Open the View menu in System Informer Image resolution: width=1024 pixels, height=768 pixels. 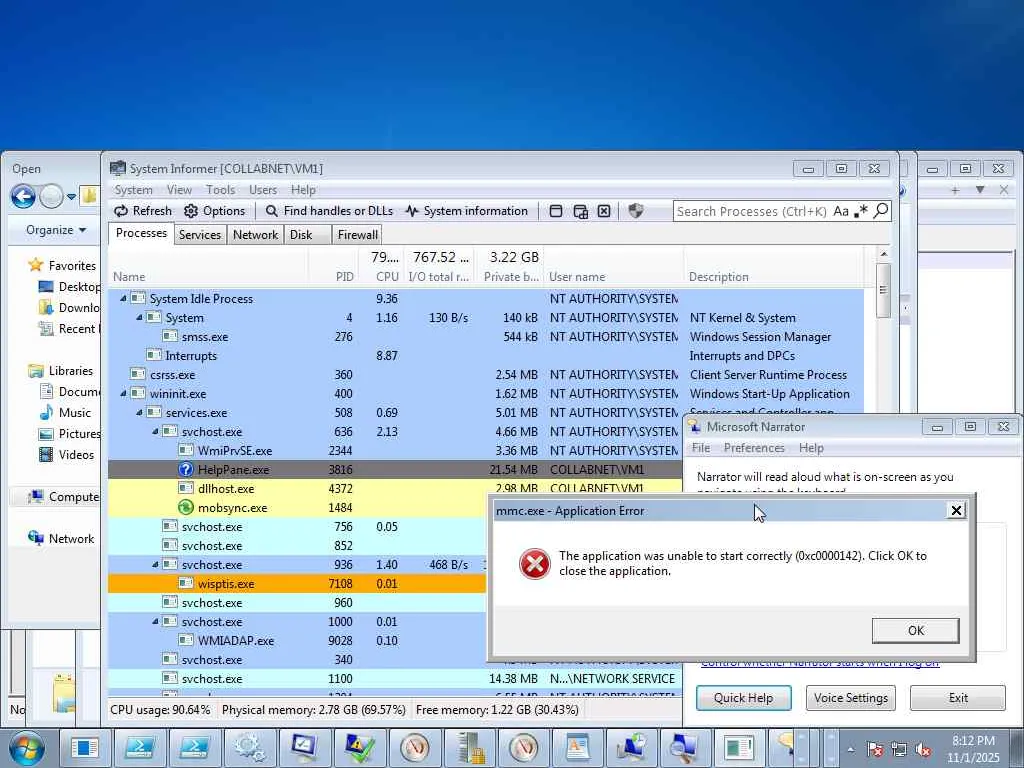point(179,190)
